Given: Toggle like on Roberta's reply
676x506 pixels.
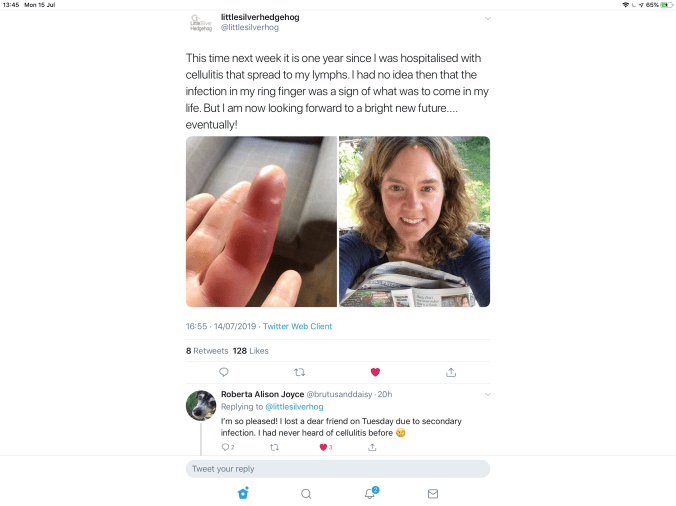Looking at the screenshot, I should click(x=324, y=447).
